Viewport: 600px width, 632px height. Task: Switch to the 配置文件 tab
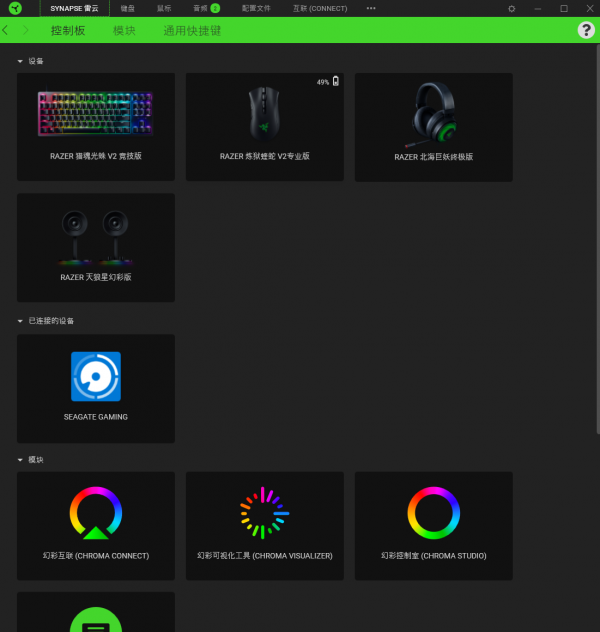[256, 8]
